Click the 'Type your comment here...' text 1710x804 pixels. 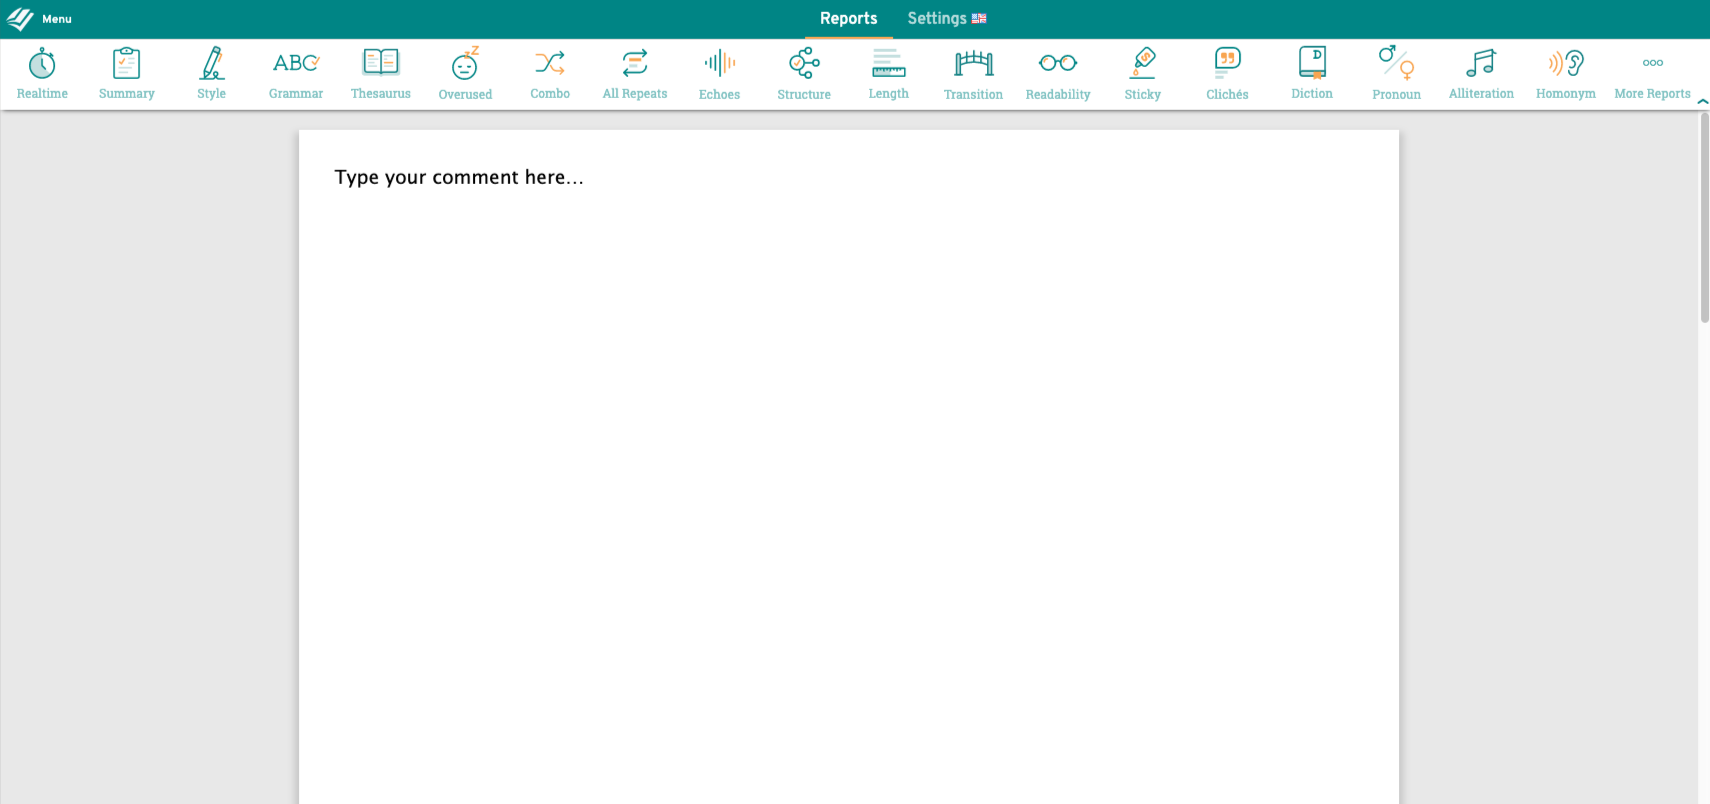[x=459, y=177]
